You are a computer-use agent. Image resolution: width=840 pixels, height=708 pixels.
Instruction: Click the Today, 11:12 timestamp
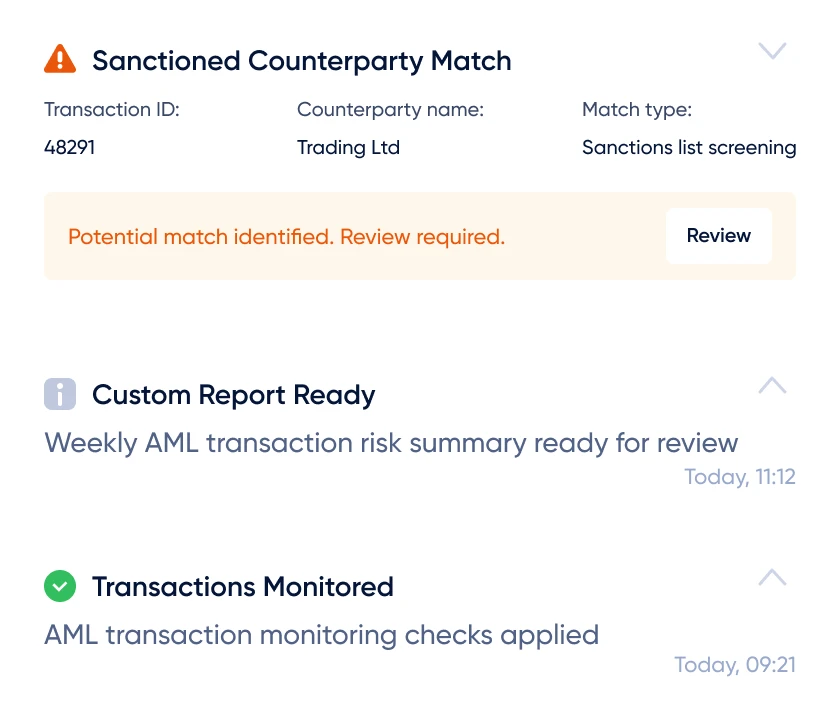[740, 477]
